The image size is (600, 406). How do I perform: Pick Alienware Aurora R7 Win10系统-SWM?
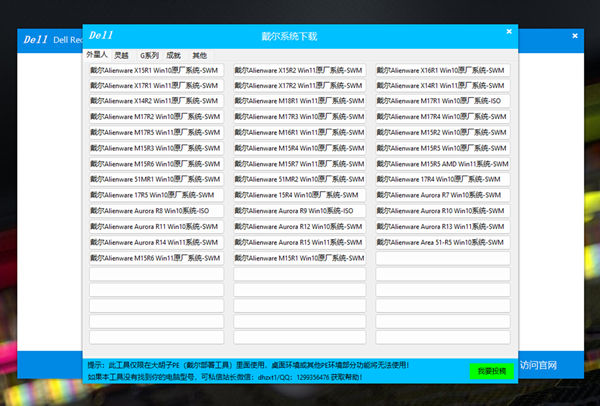click(x=443, y=195)
